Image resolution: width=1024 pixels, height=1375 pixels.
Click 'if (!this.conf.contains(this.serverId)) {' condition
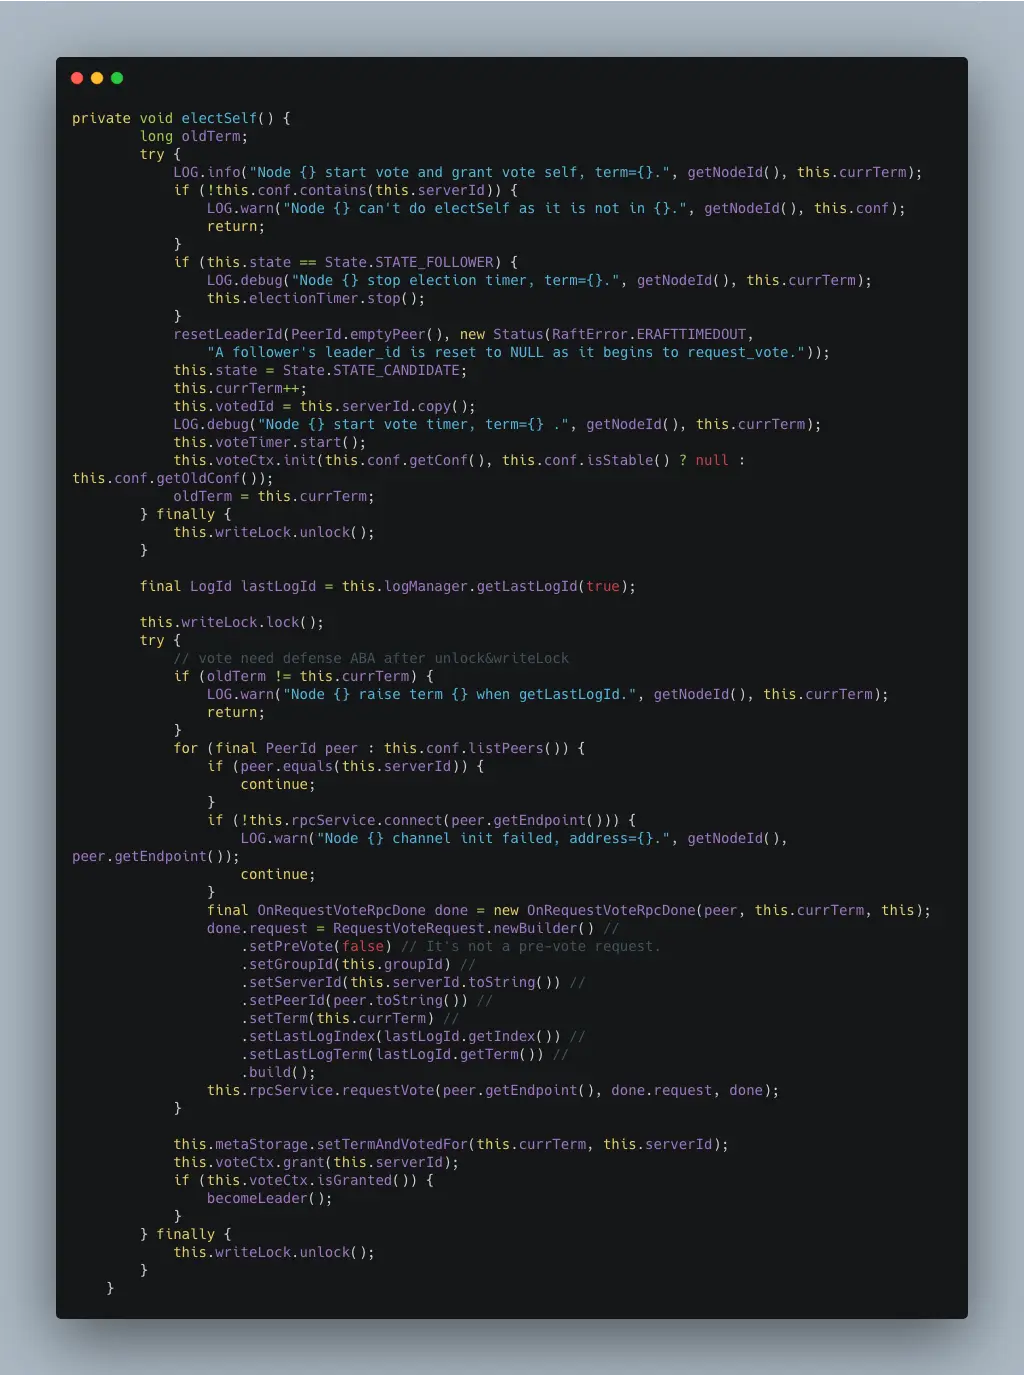(x=346, y=190)
